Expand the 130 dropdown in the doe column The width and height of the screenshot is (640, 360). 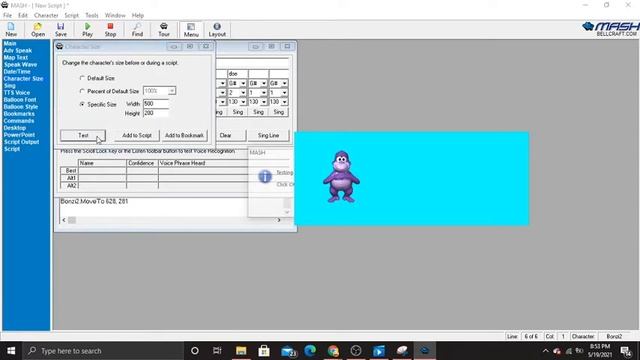click(x=243, y=102)
